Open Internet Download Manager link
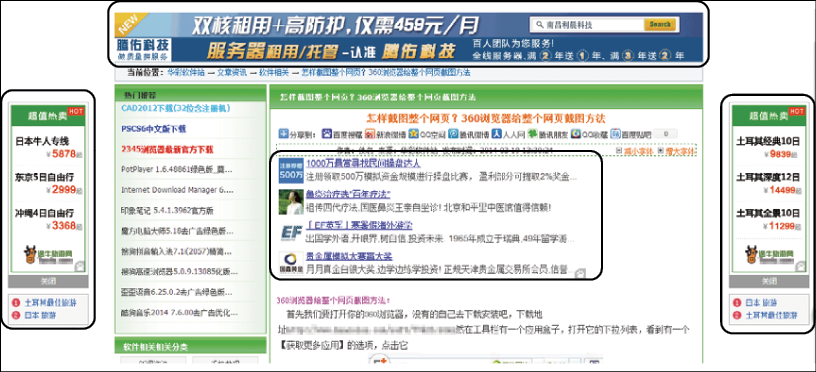 (177, 190)
